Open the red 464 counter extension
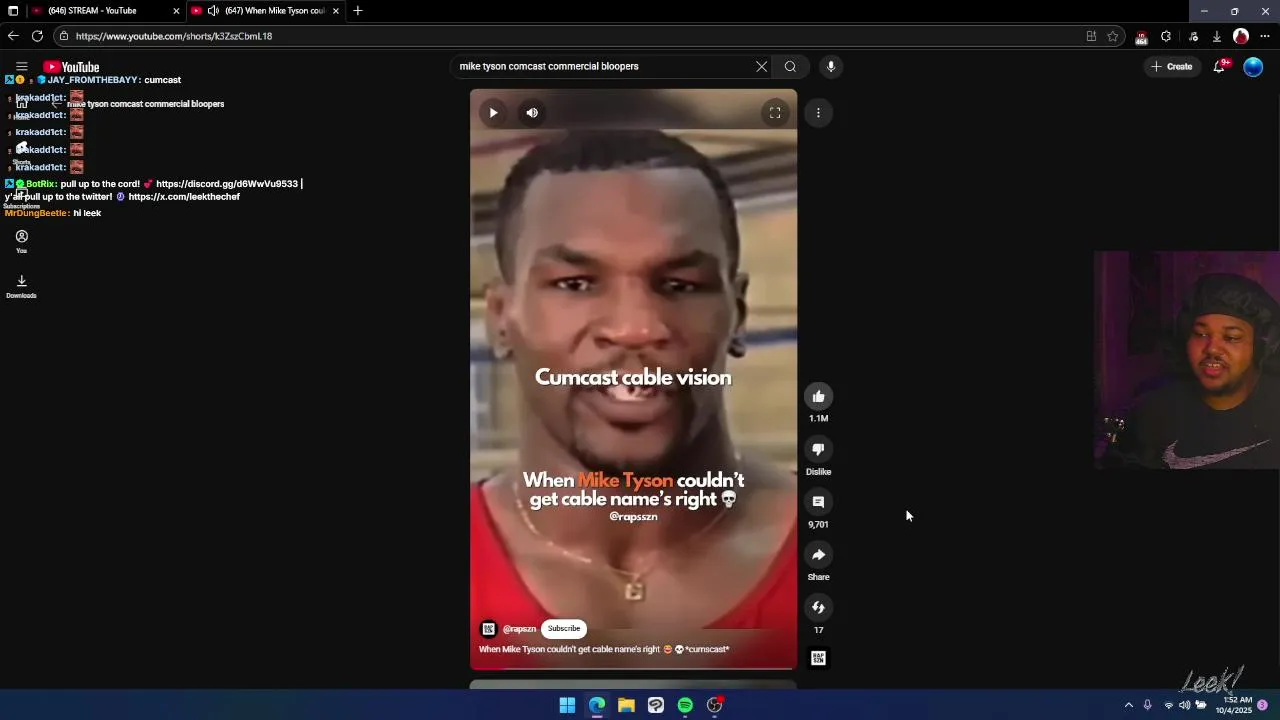The image size is (1280, 720). [x=1141, y=37]
